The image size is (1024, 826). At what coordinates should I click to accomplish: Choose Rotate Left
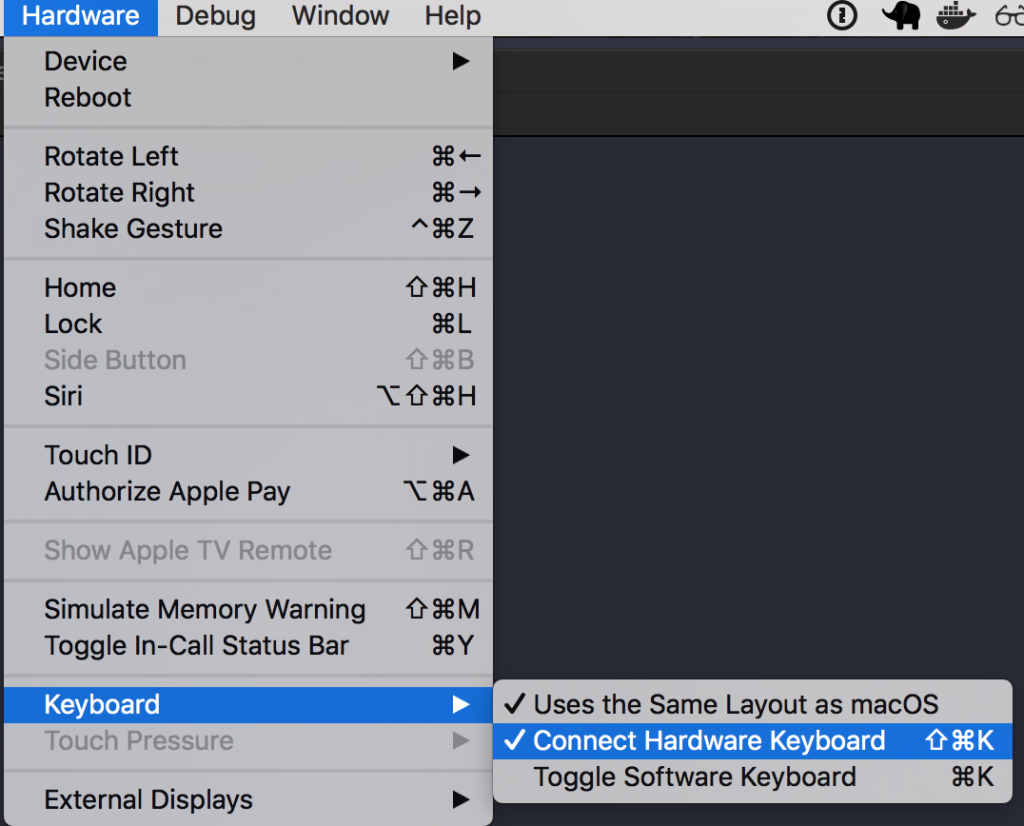pos(248,156)
